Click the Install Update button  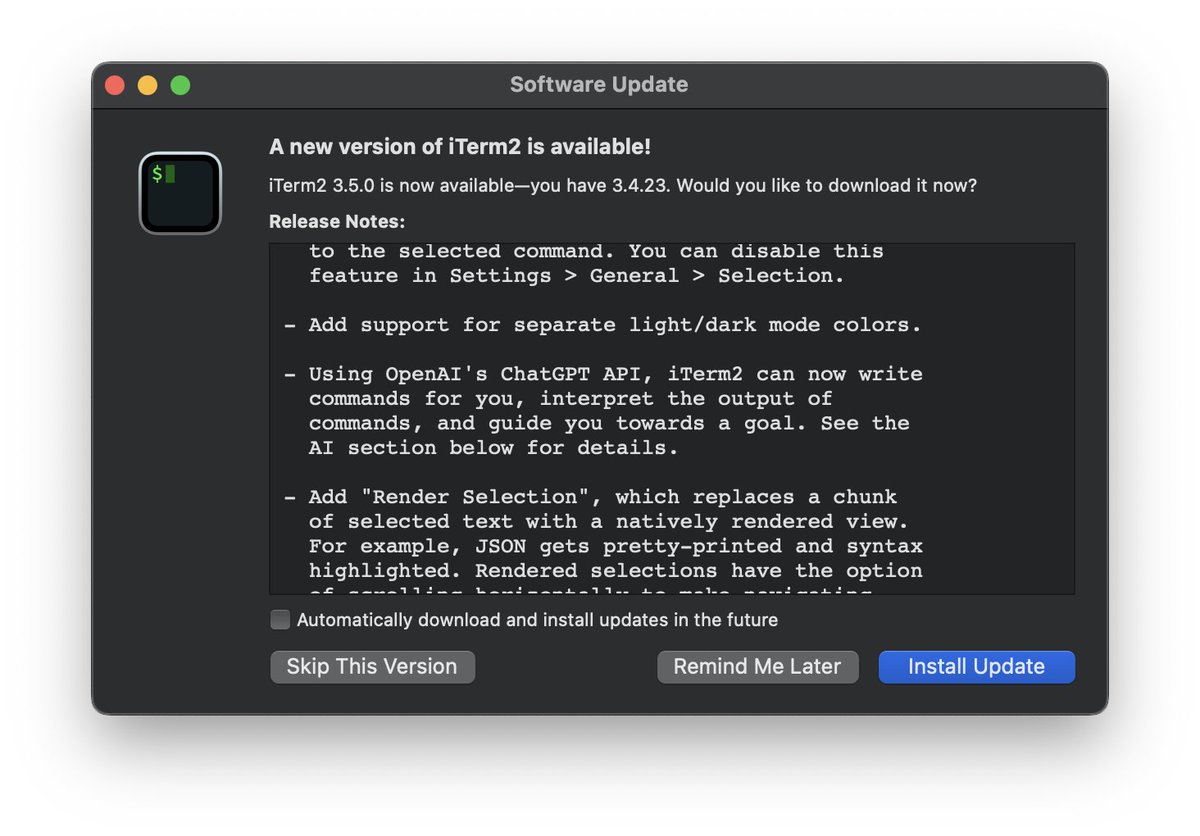976,667
